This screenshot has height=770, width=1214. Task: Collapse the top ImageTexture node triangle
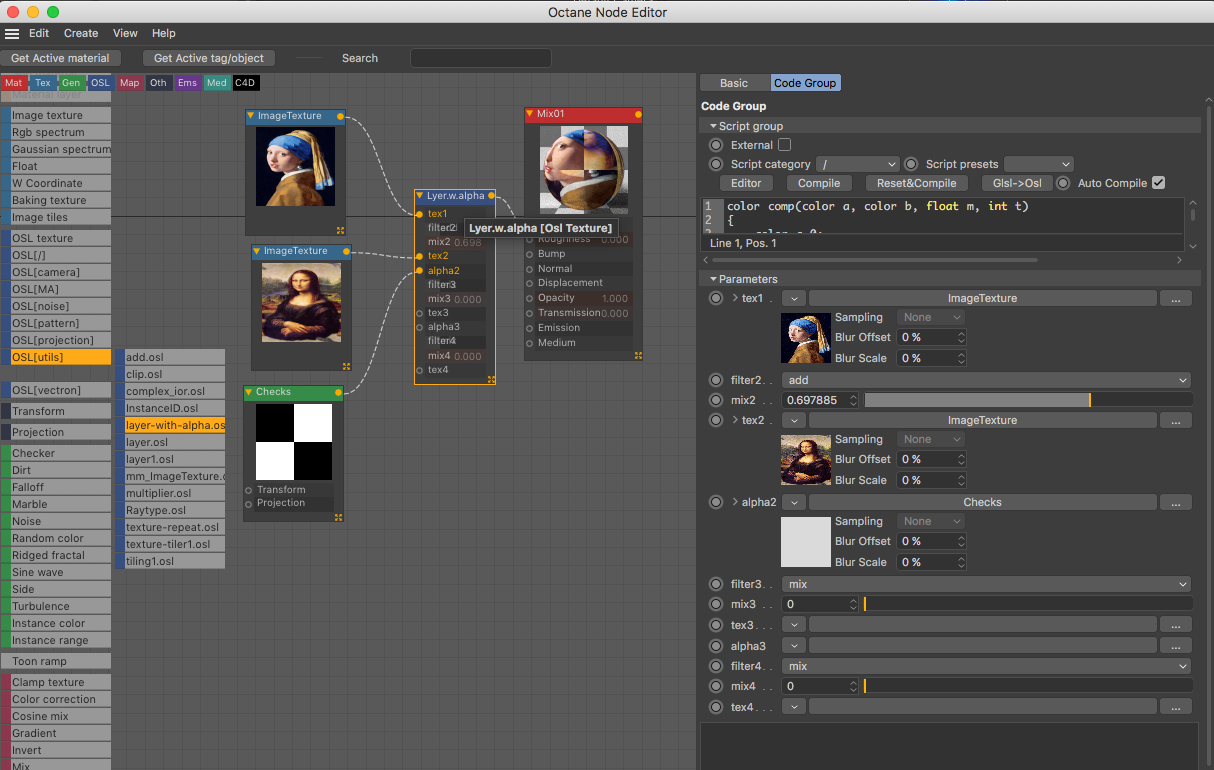pos(251,116)
